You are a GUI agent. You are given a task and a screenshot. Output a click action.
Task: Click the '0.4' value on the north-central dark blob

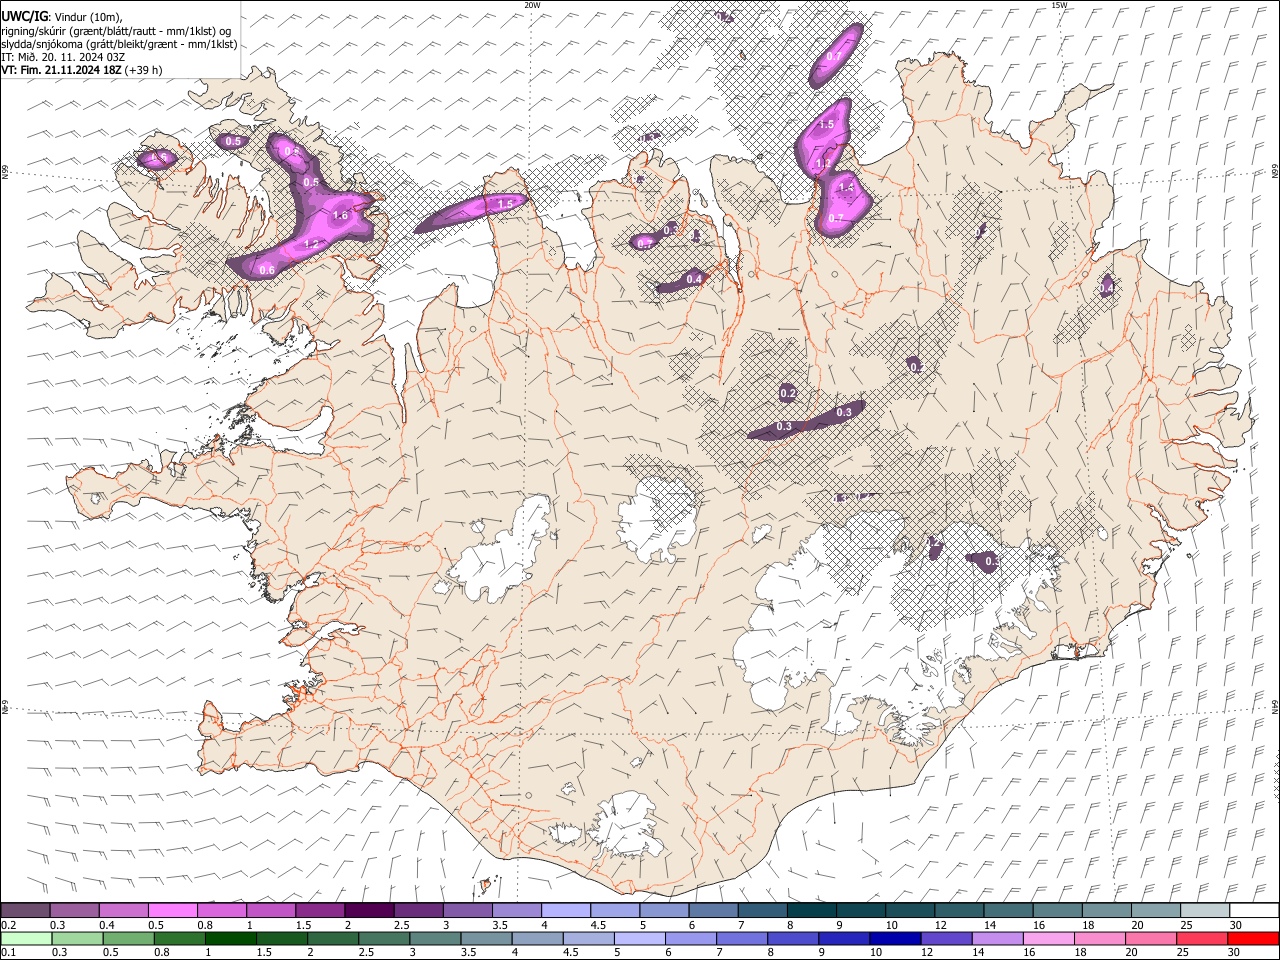pyautogui.click(x=694, y=279)
